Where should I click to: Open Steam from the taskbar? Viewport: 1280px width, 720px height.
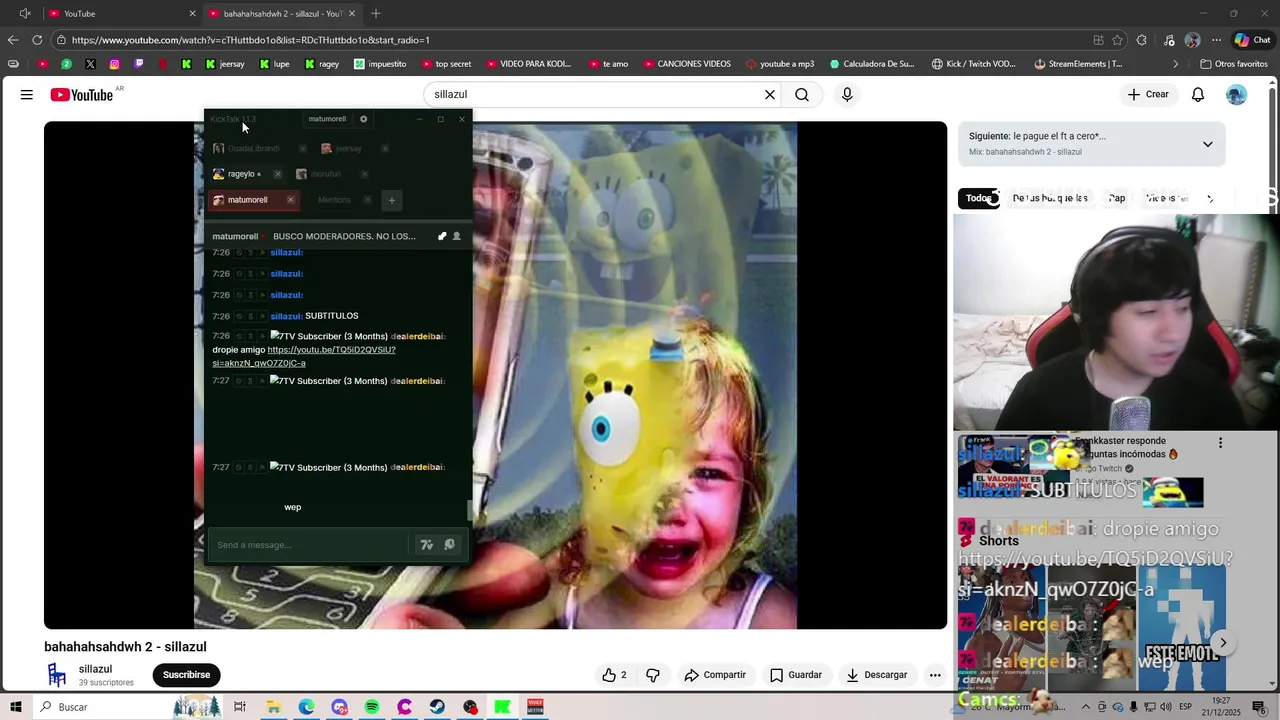point(437,707)
